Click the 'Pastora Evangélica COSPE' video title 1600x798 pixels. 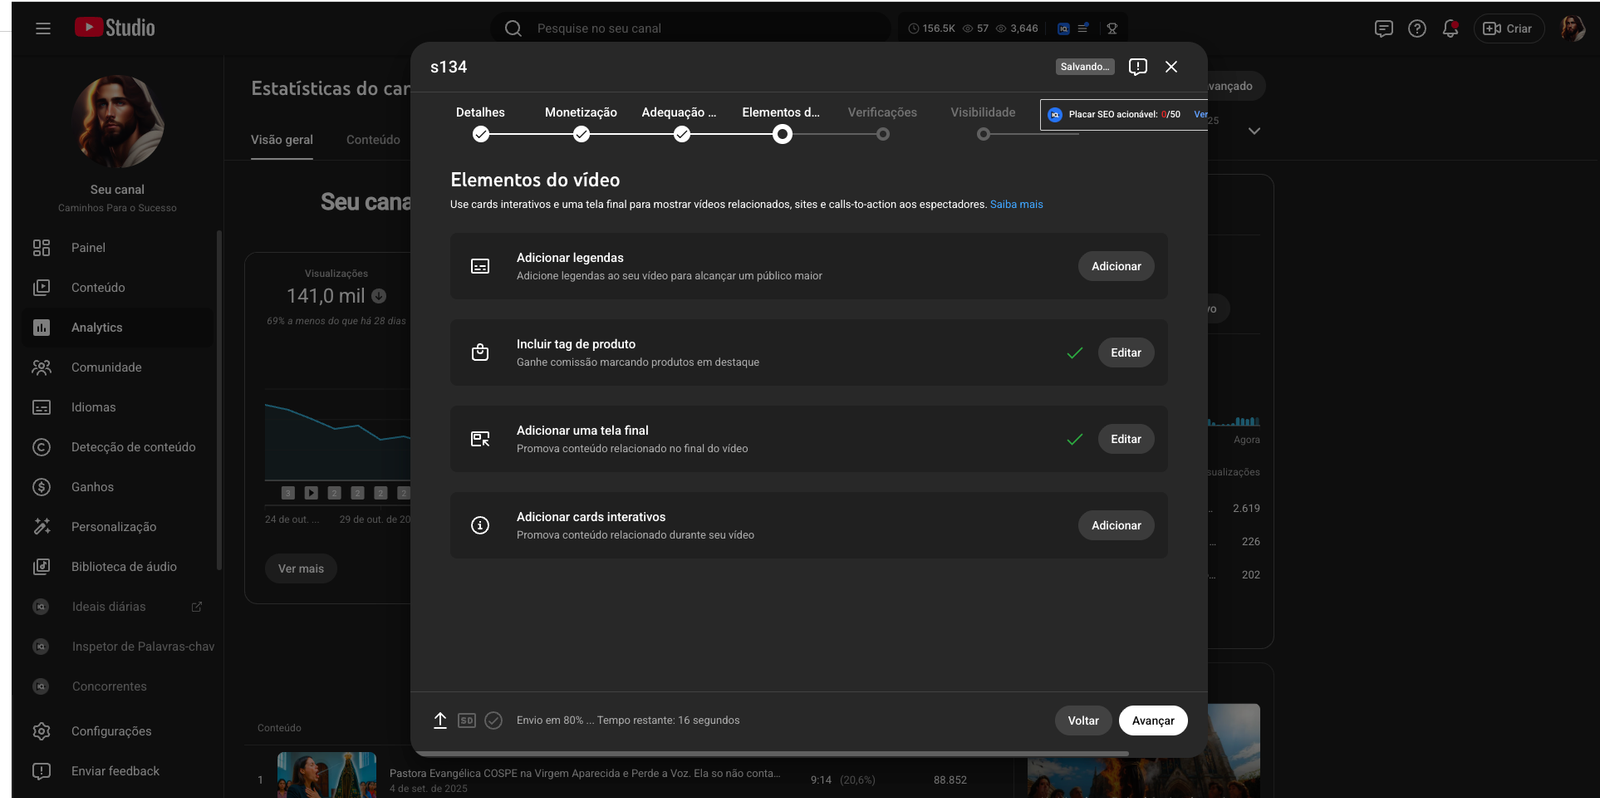[584, 773]
